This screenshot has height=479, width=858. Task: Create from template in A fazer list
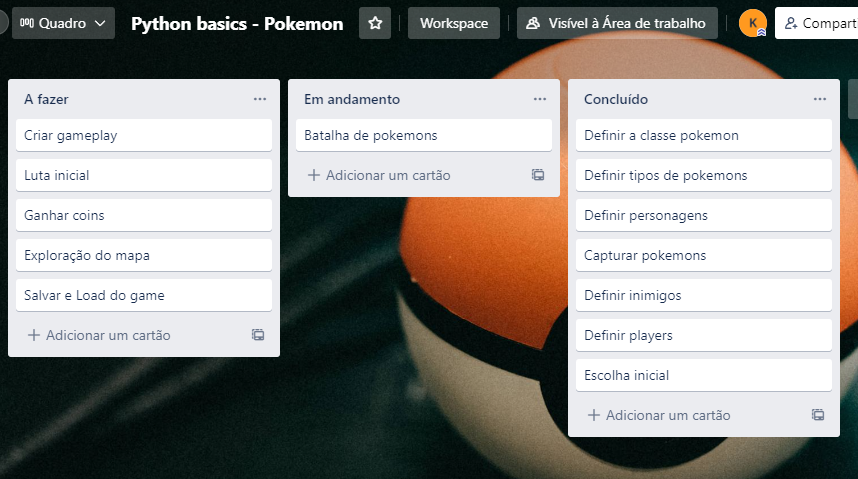click(258, 335)
